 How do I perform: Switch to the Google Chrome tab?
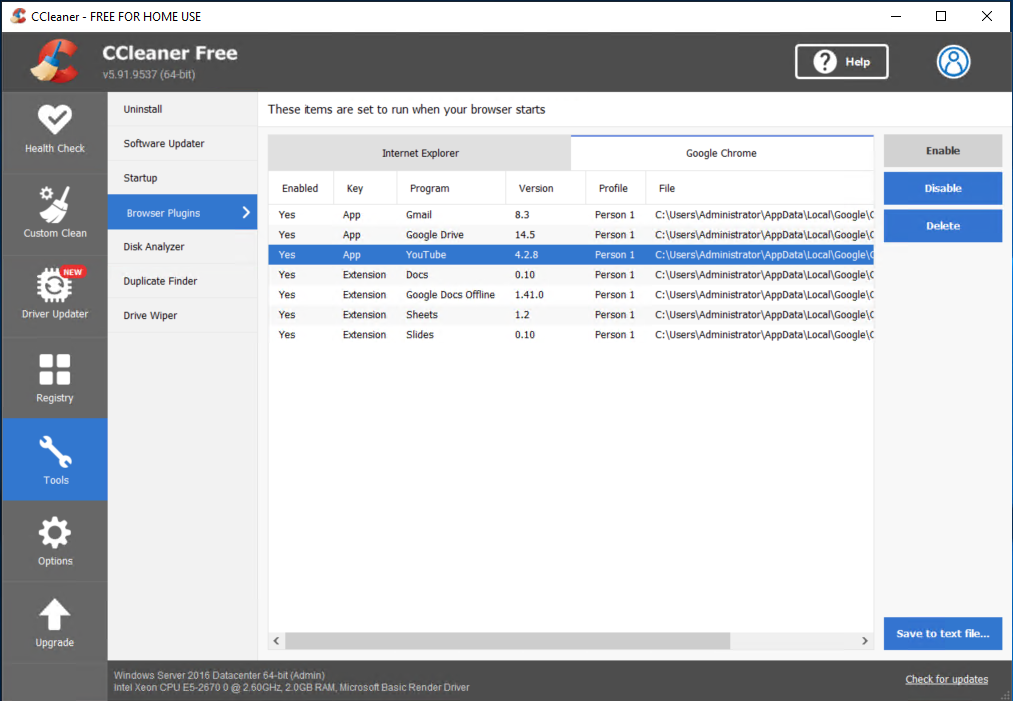pyautogui.click(x=722, y=153)
